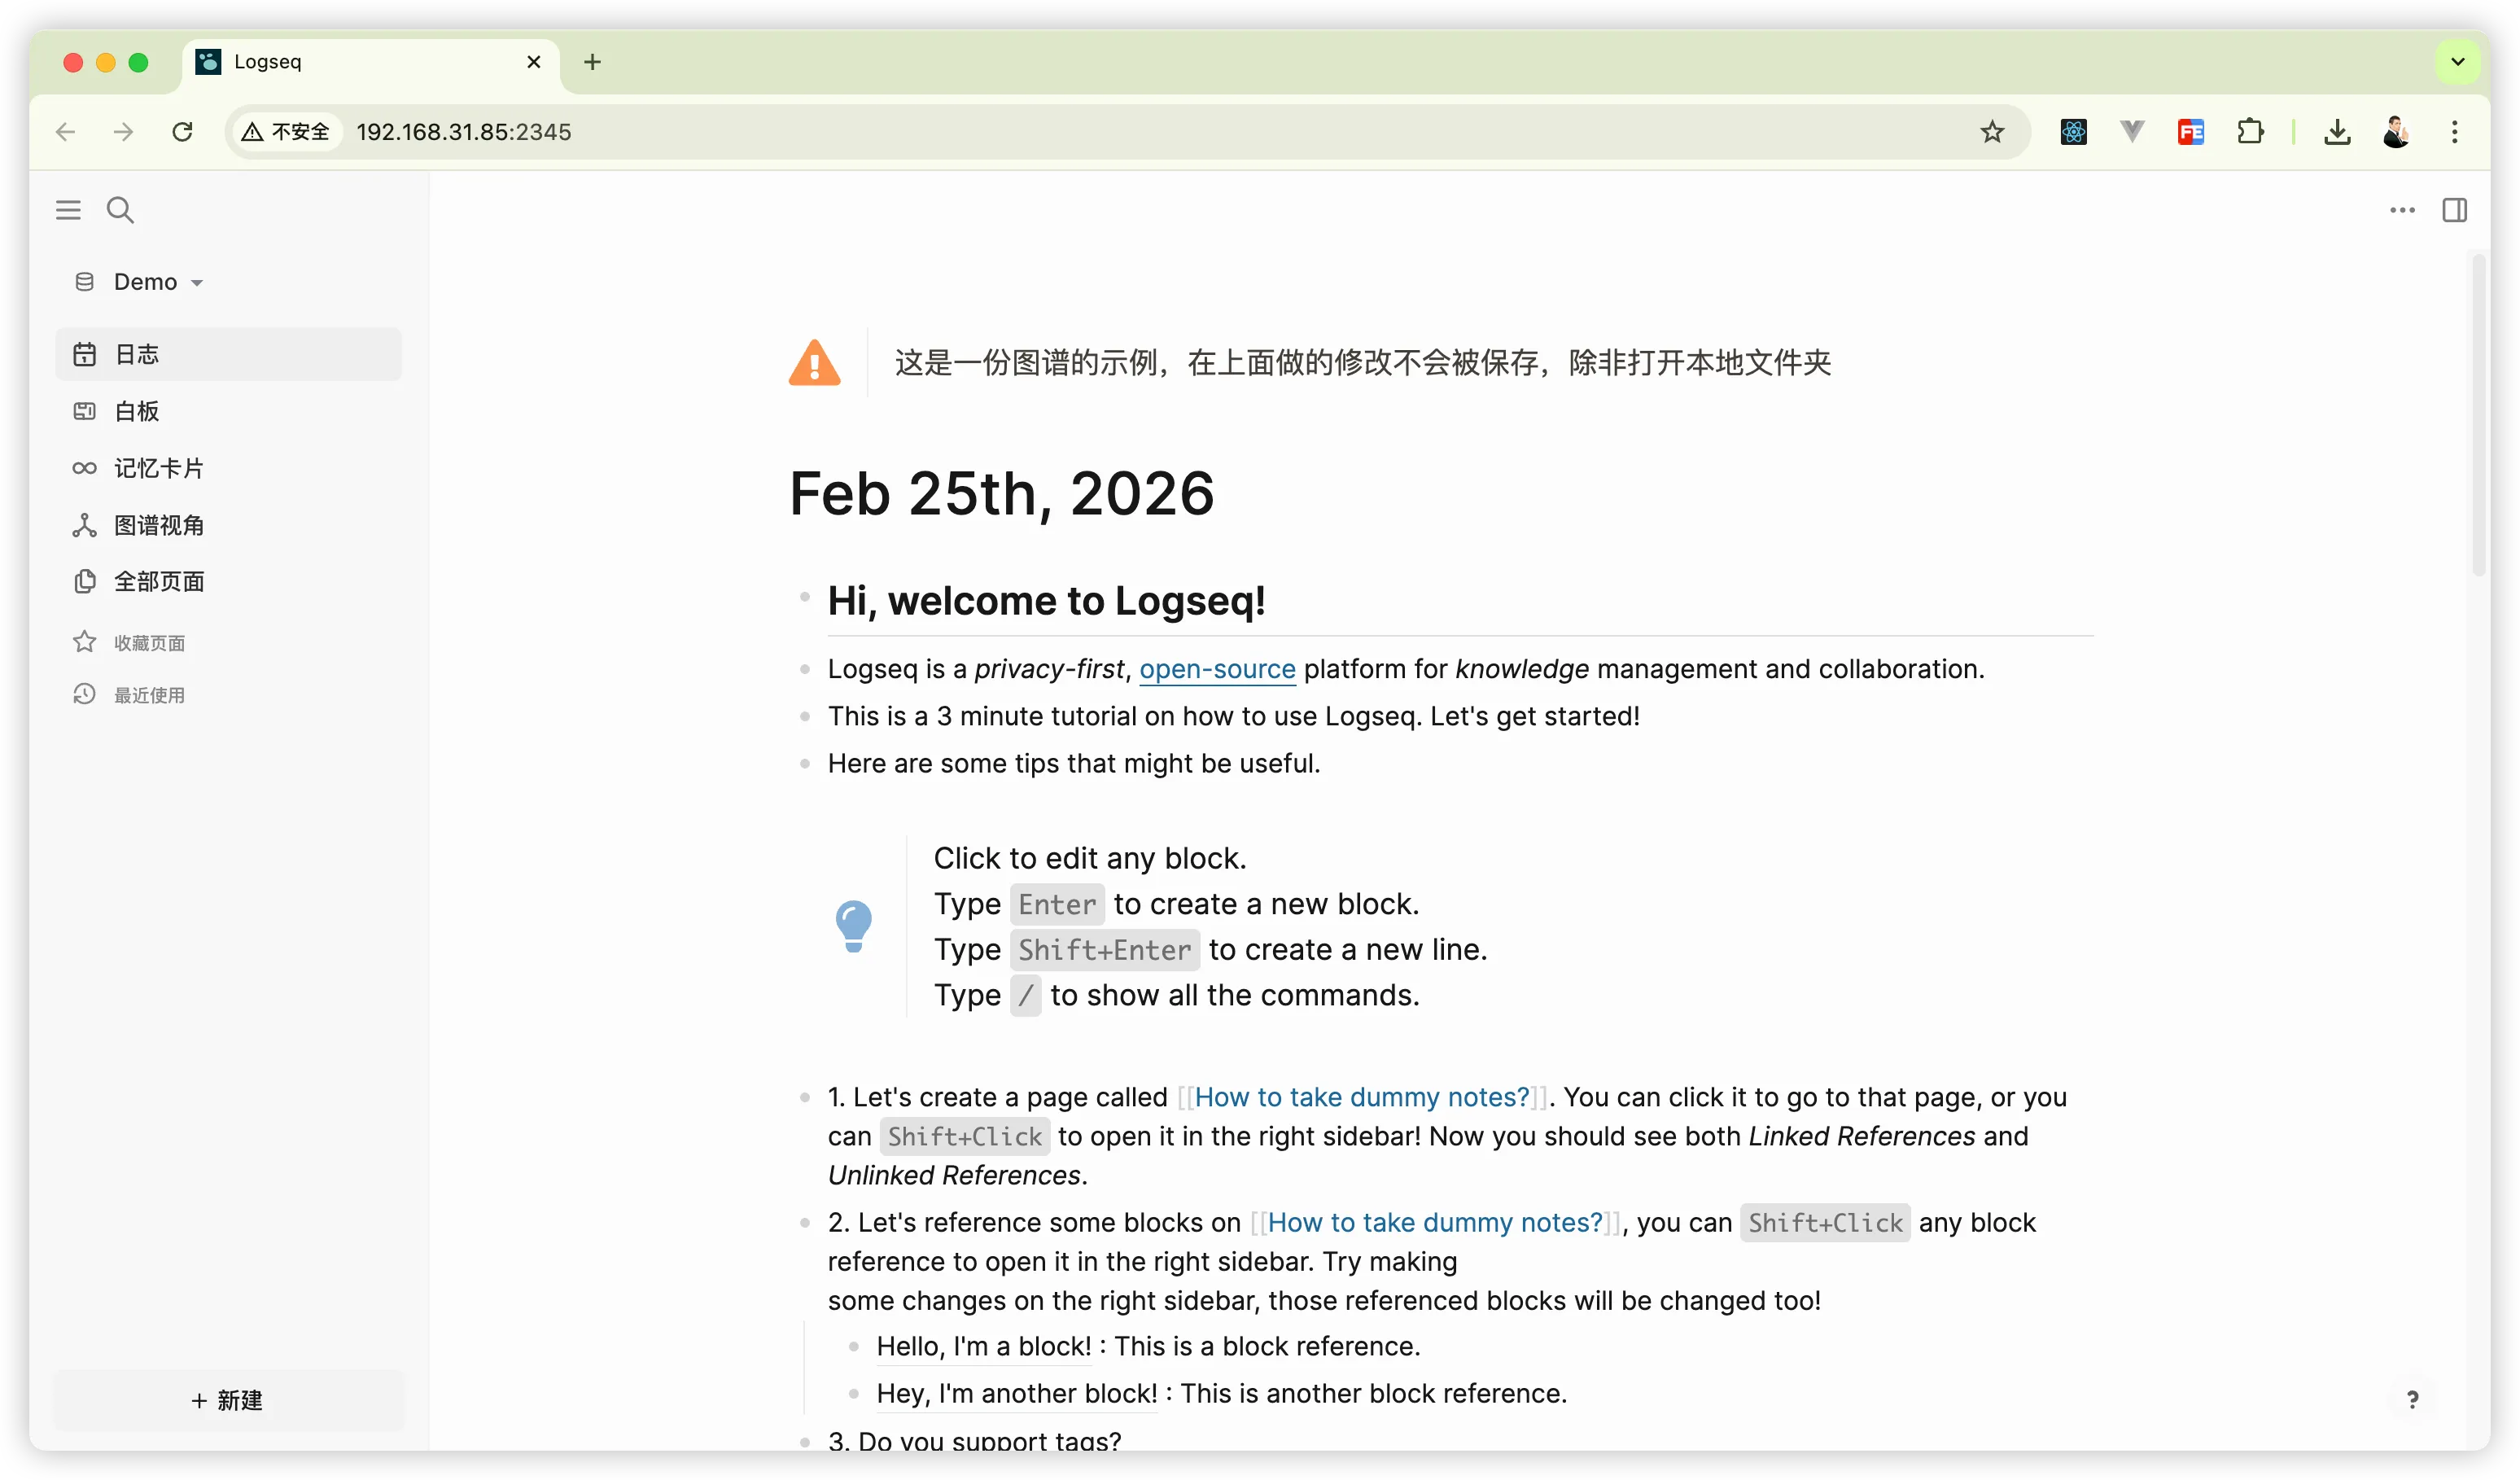Click the 'Here are some tips that might be useful.' block

pos(1074,763)
